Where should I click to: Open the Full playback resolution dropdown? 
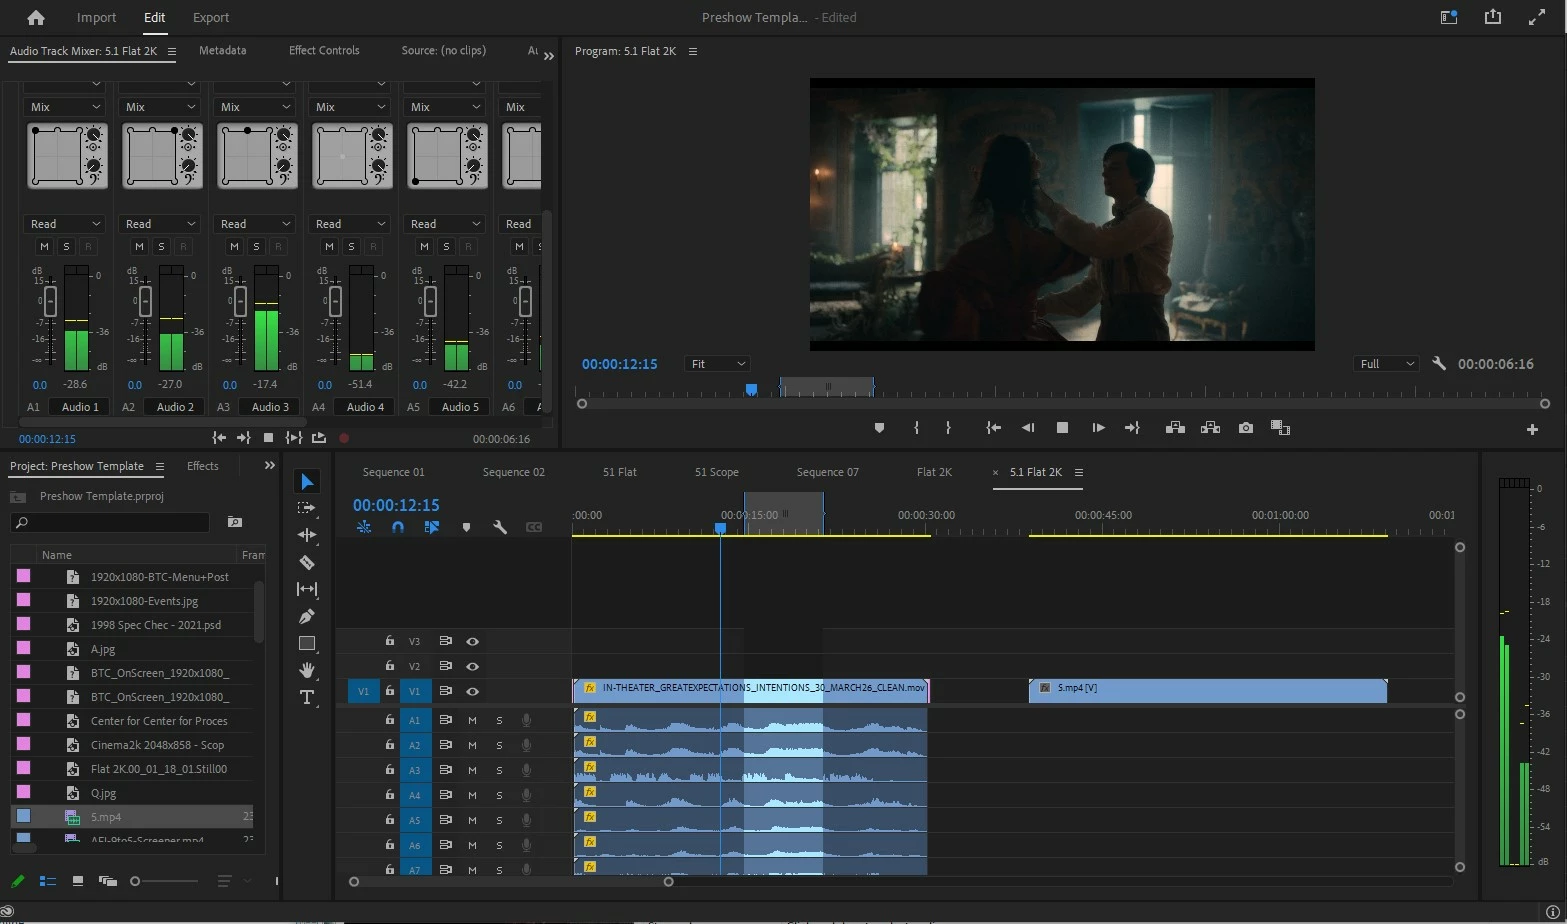1385,364
